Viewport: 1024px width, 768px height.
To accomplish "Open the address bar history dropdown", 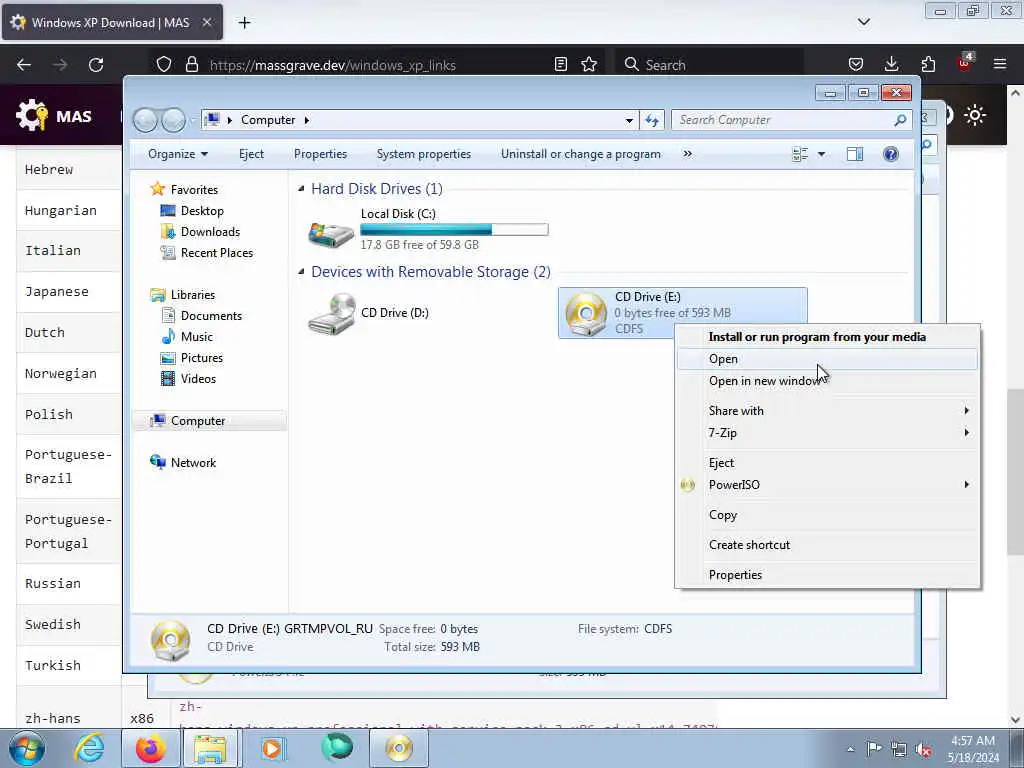I will coord(629,120).
